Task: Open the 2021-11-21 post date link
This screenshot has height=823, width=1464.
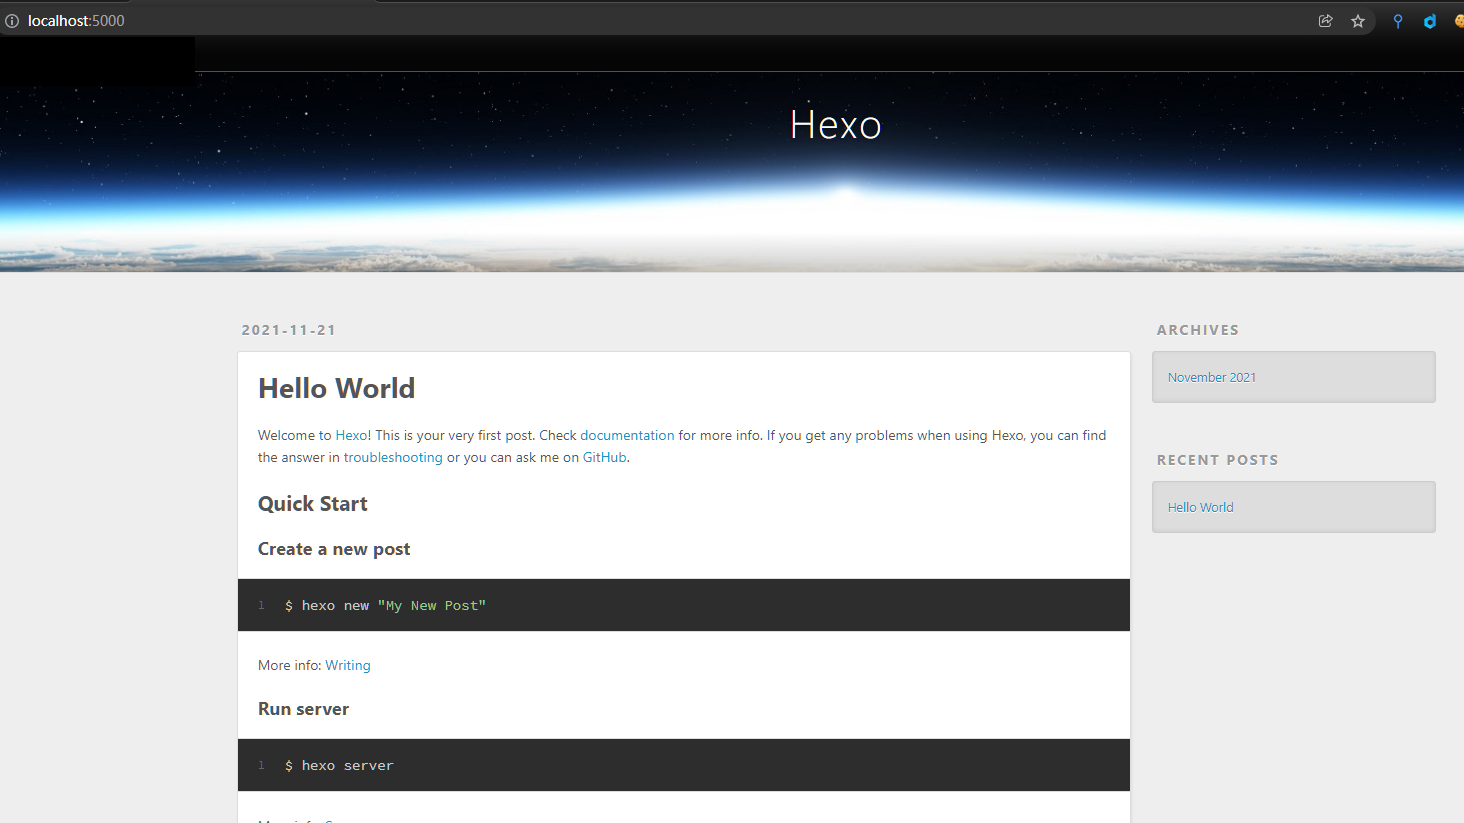Action: pyautogui.click(x=289, y=330)
